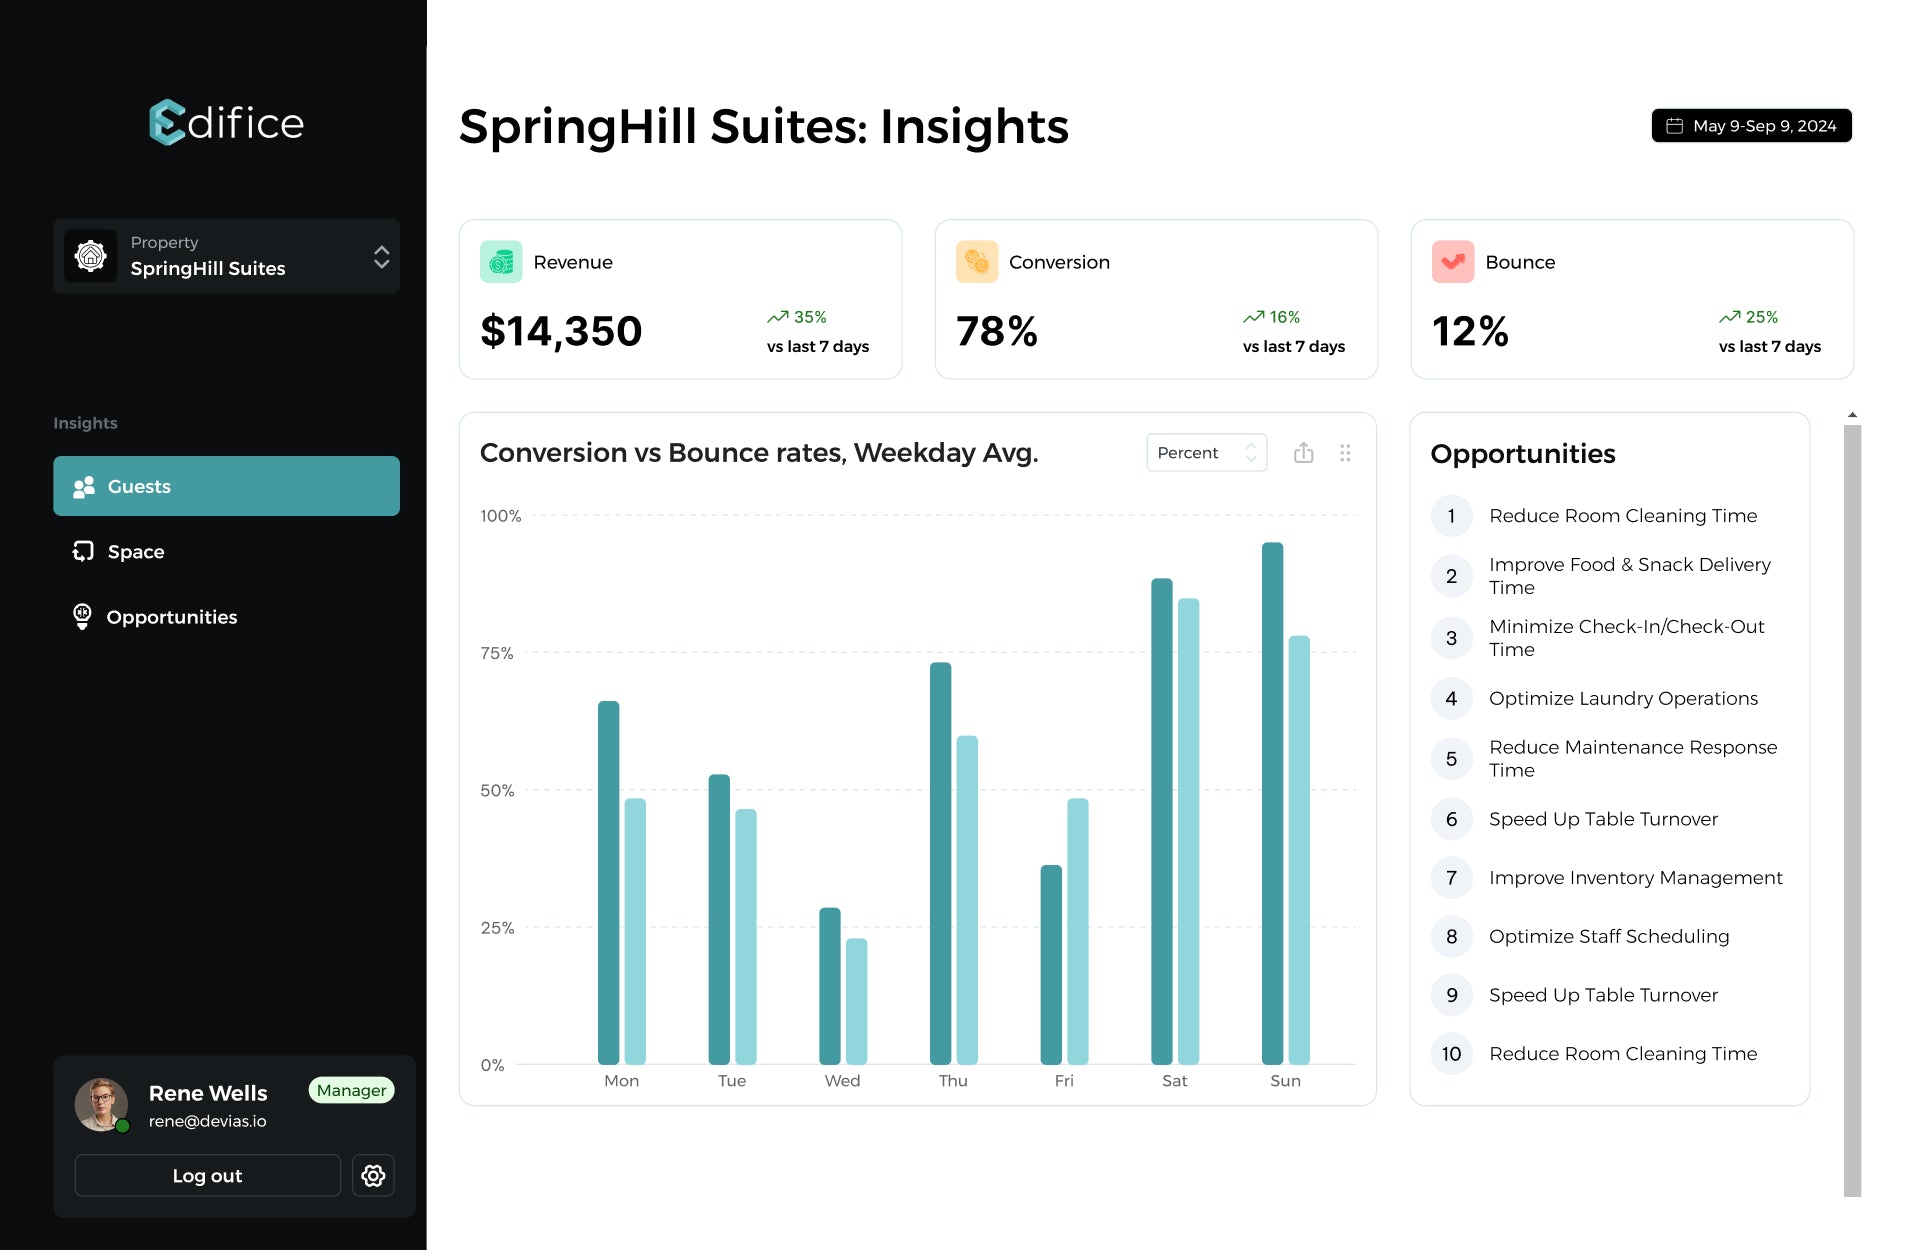
Task: Click the Conversion card icon
Action: [976, 262]
